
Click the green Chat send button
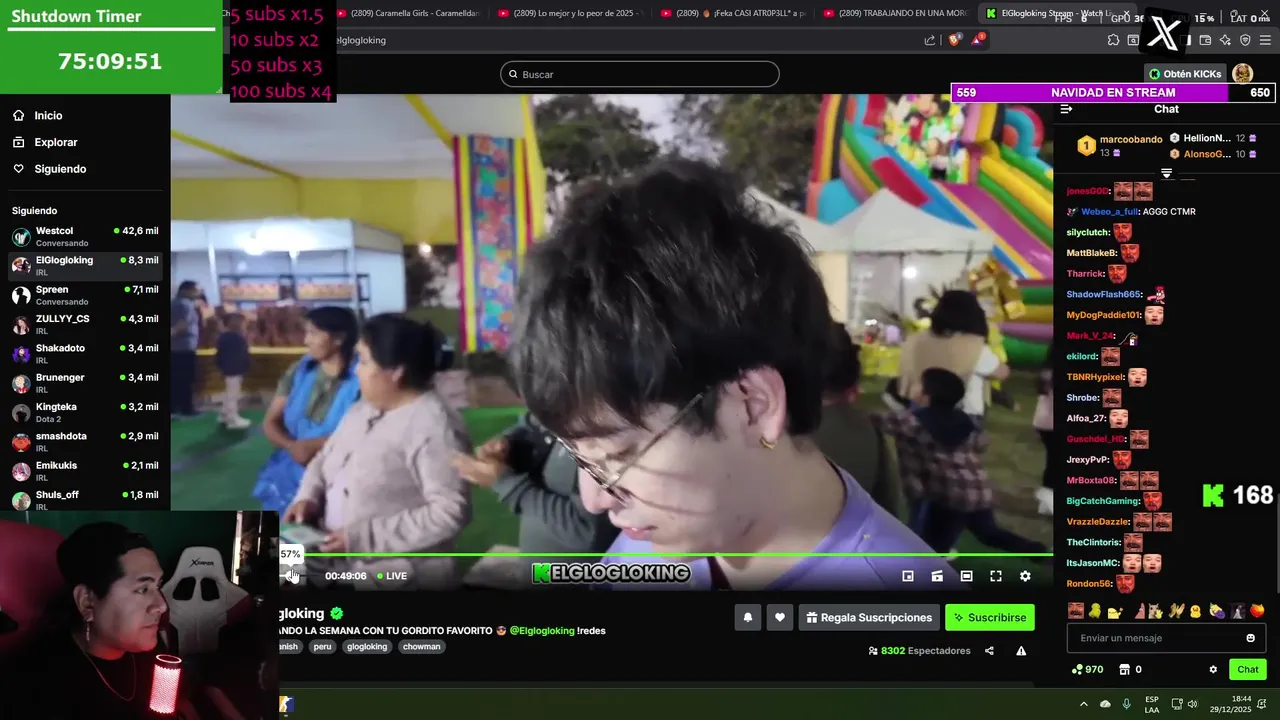point(1248,670)
